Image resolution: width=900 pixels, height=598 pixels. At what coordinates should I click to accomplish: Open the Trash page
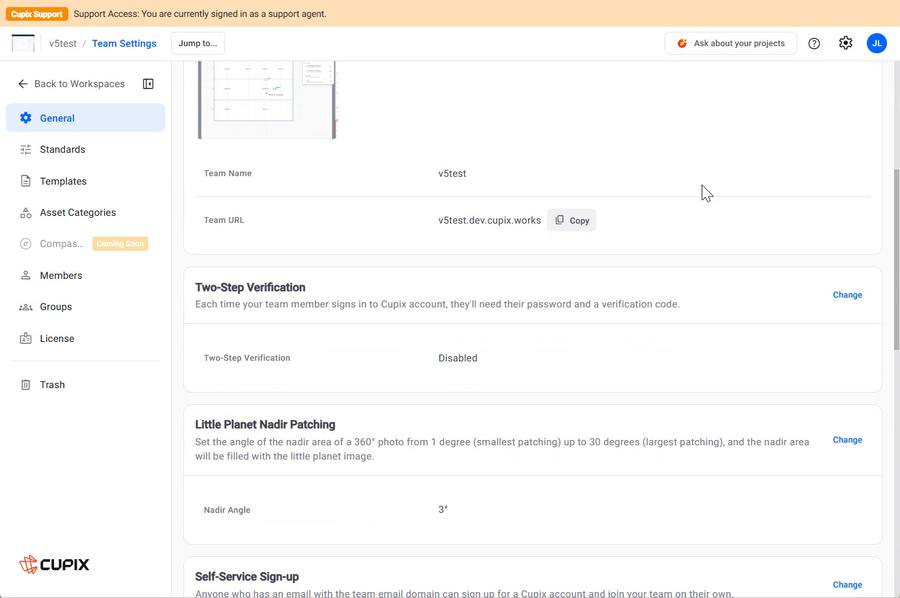[86, 385]
